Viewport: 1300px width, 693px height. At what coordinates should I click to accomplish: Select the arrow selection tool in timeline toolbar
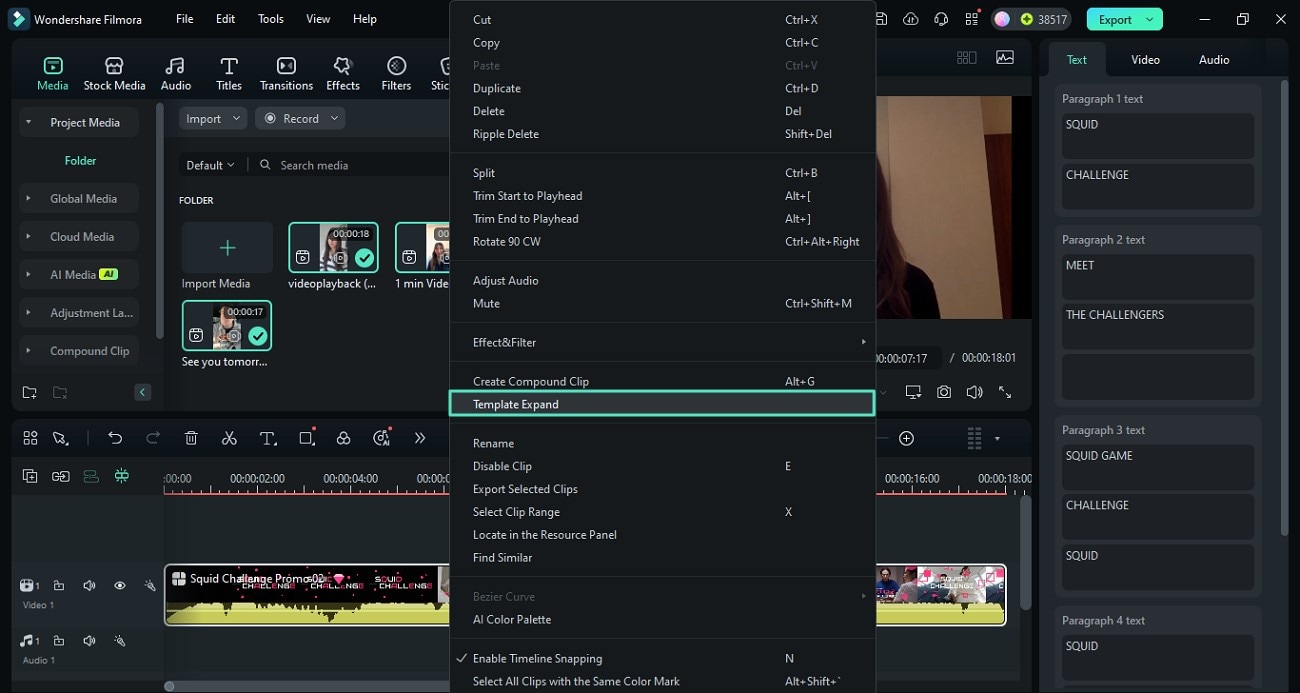[61, 438]
